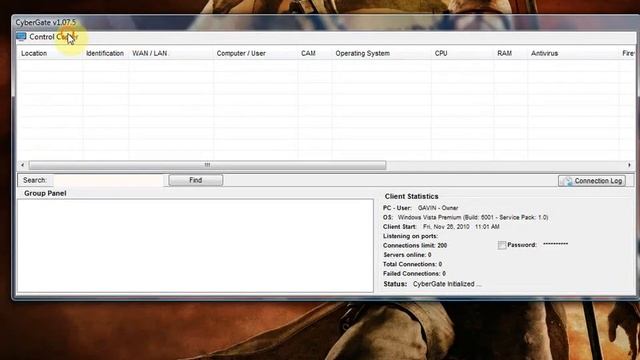This screenshot has width=640, height=360.
Task: Open the Connection Log
Action: [591, 181]
